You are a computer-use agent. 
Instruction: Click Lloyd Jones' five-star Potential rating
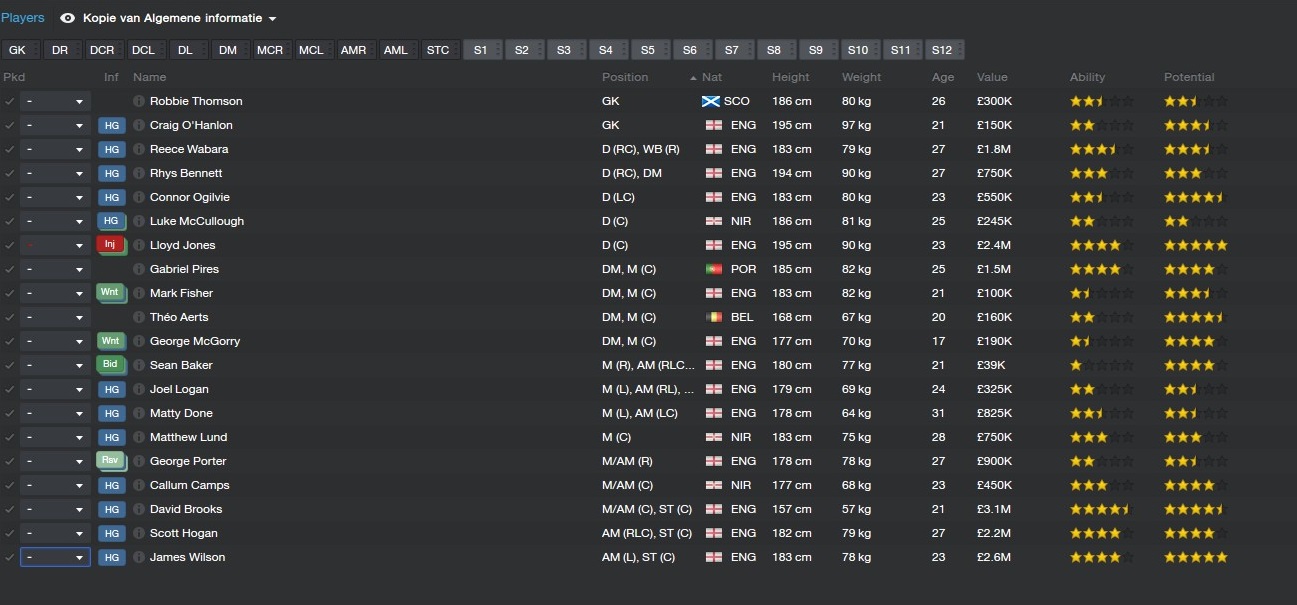pos(1195,245)
